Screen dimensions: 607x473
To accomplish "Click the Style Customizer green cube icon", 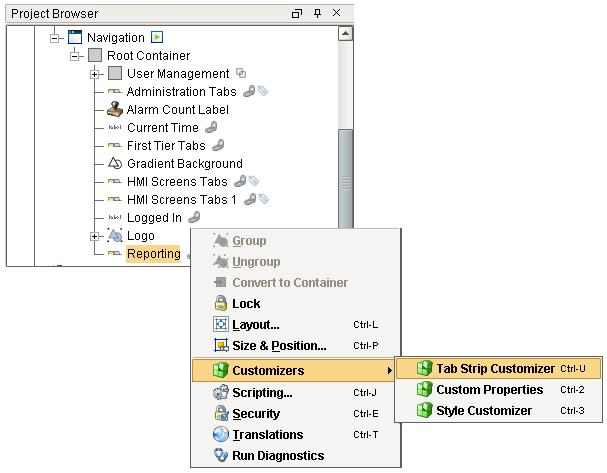I will [424, 410].
